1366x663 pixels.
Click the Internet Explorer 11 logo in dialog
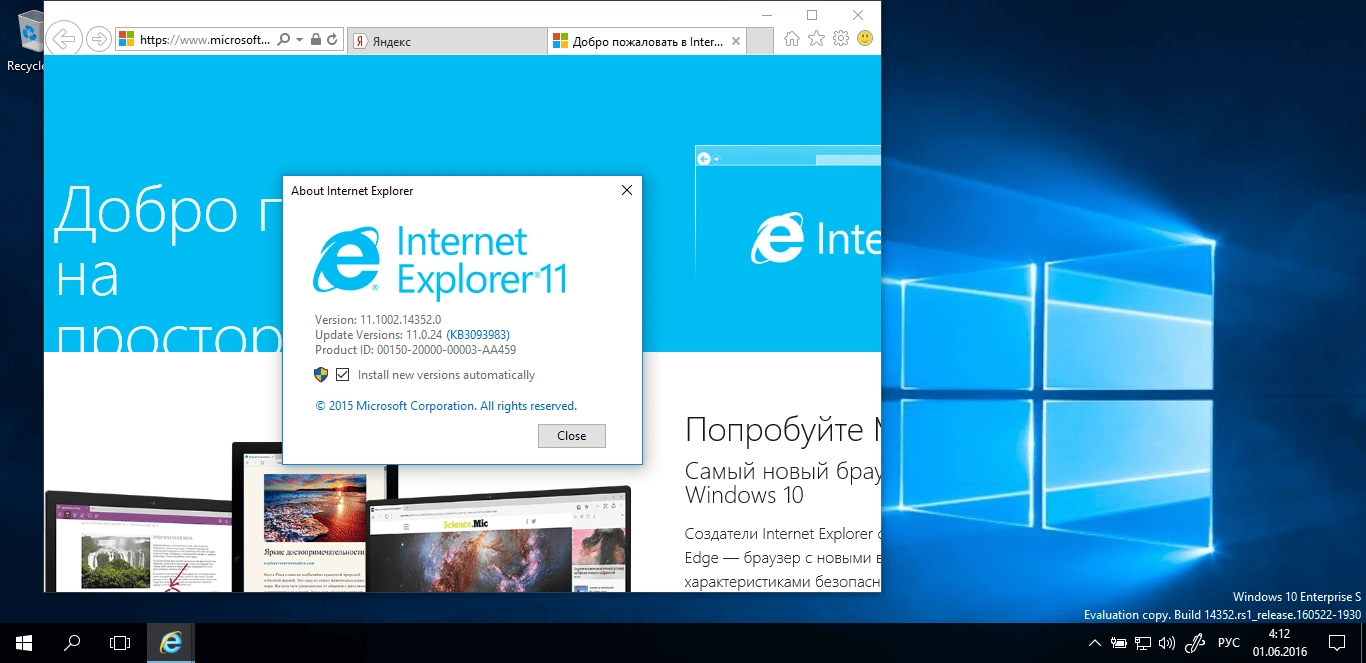(x=440, y=263)
